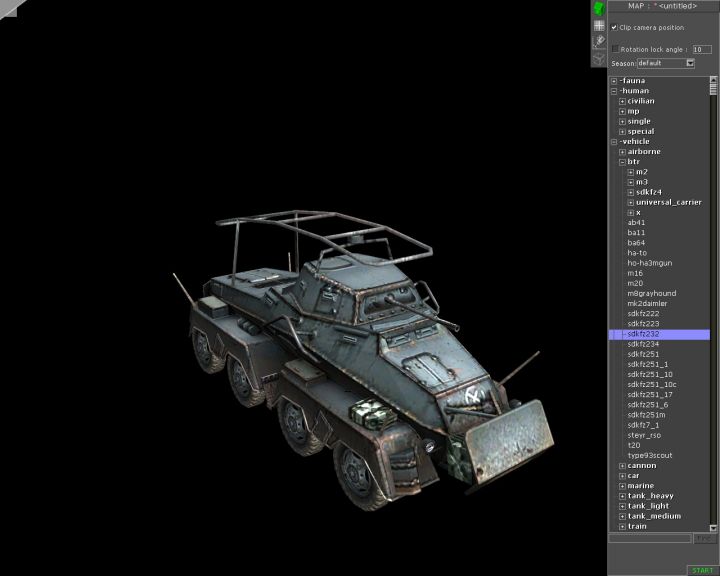Enable Rotation lock angle checkbox
720x576 pixels.
[x=615, y=48]
